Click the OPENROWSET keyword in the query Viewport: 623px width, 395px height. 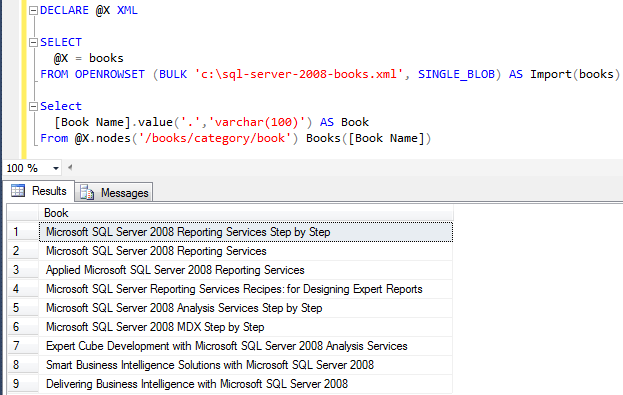coord(110,74)
